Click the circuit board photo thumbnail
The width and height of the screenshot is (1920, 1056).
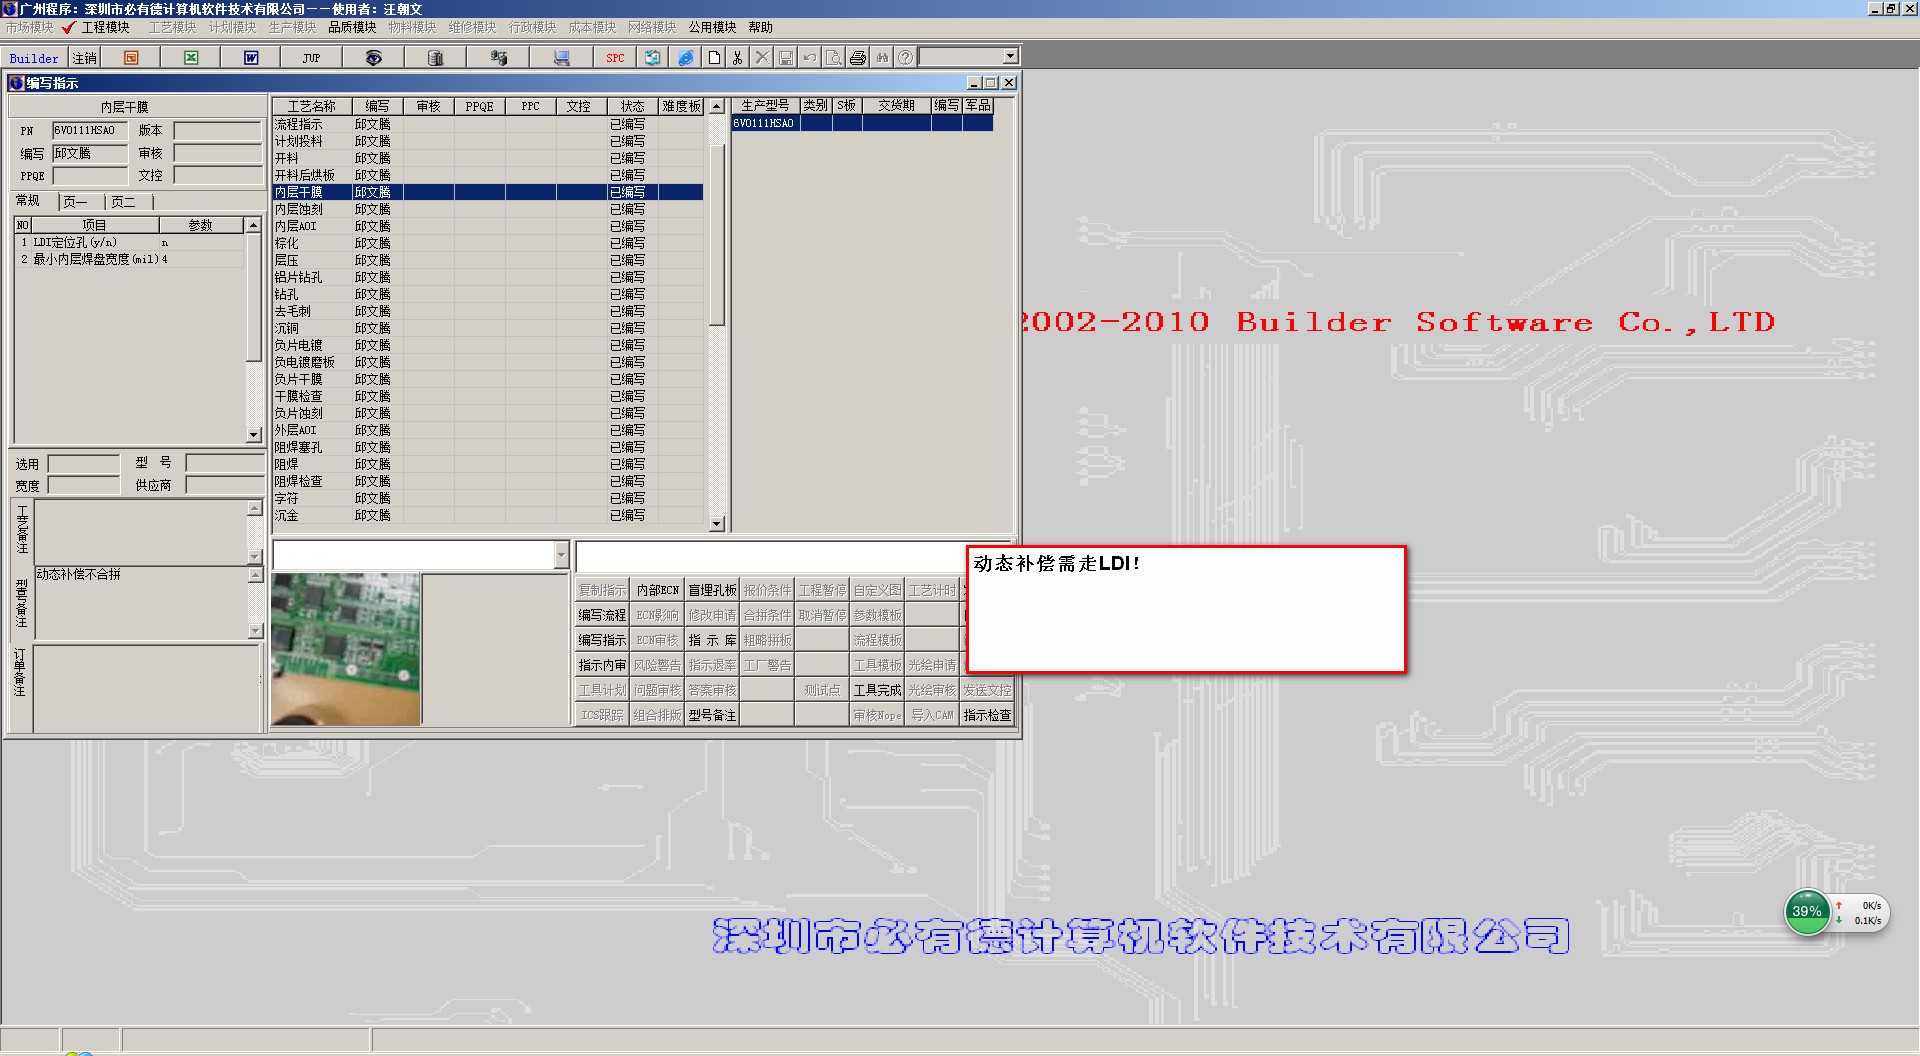point(346,649)
